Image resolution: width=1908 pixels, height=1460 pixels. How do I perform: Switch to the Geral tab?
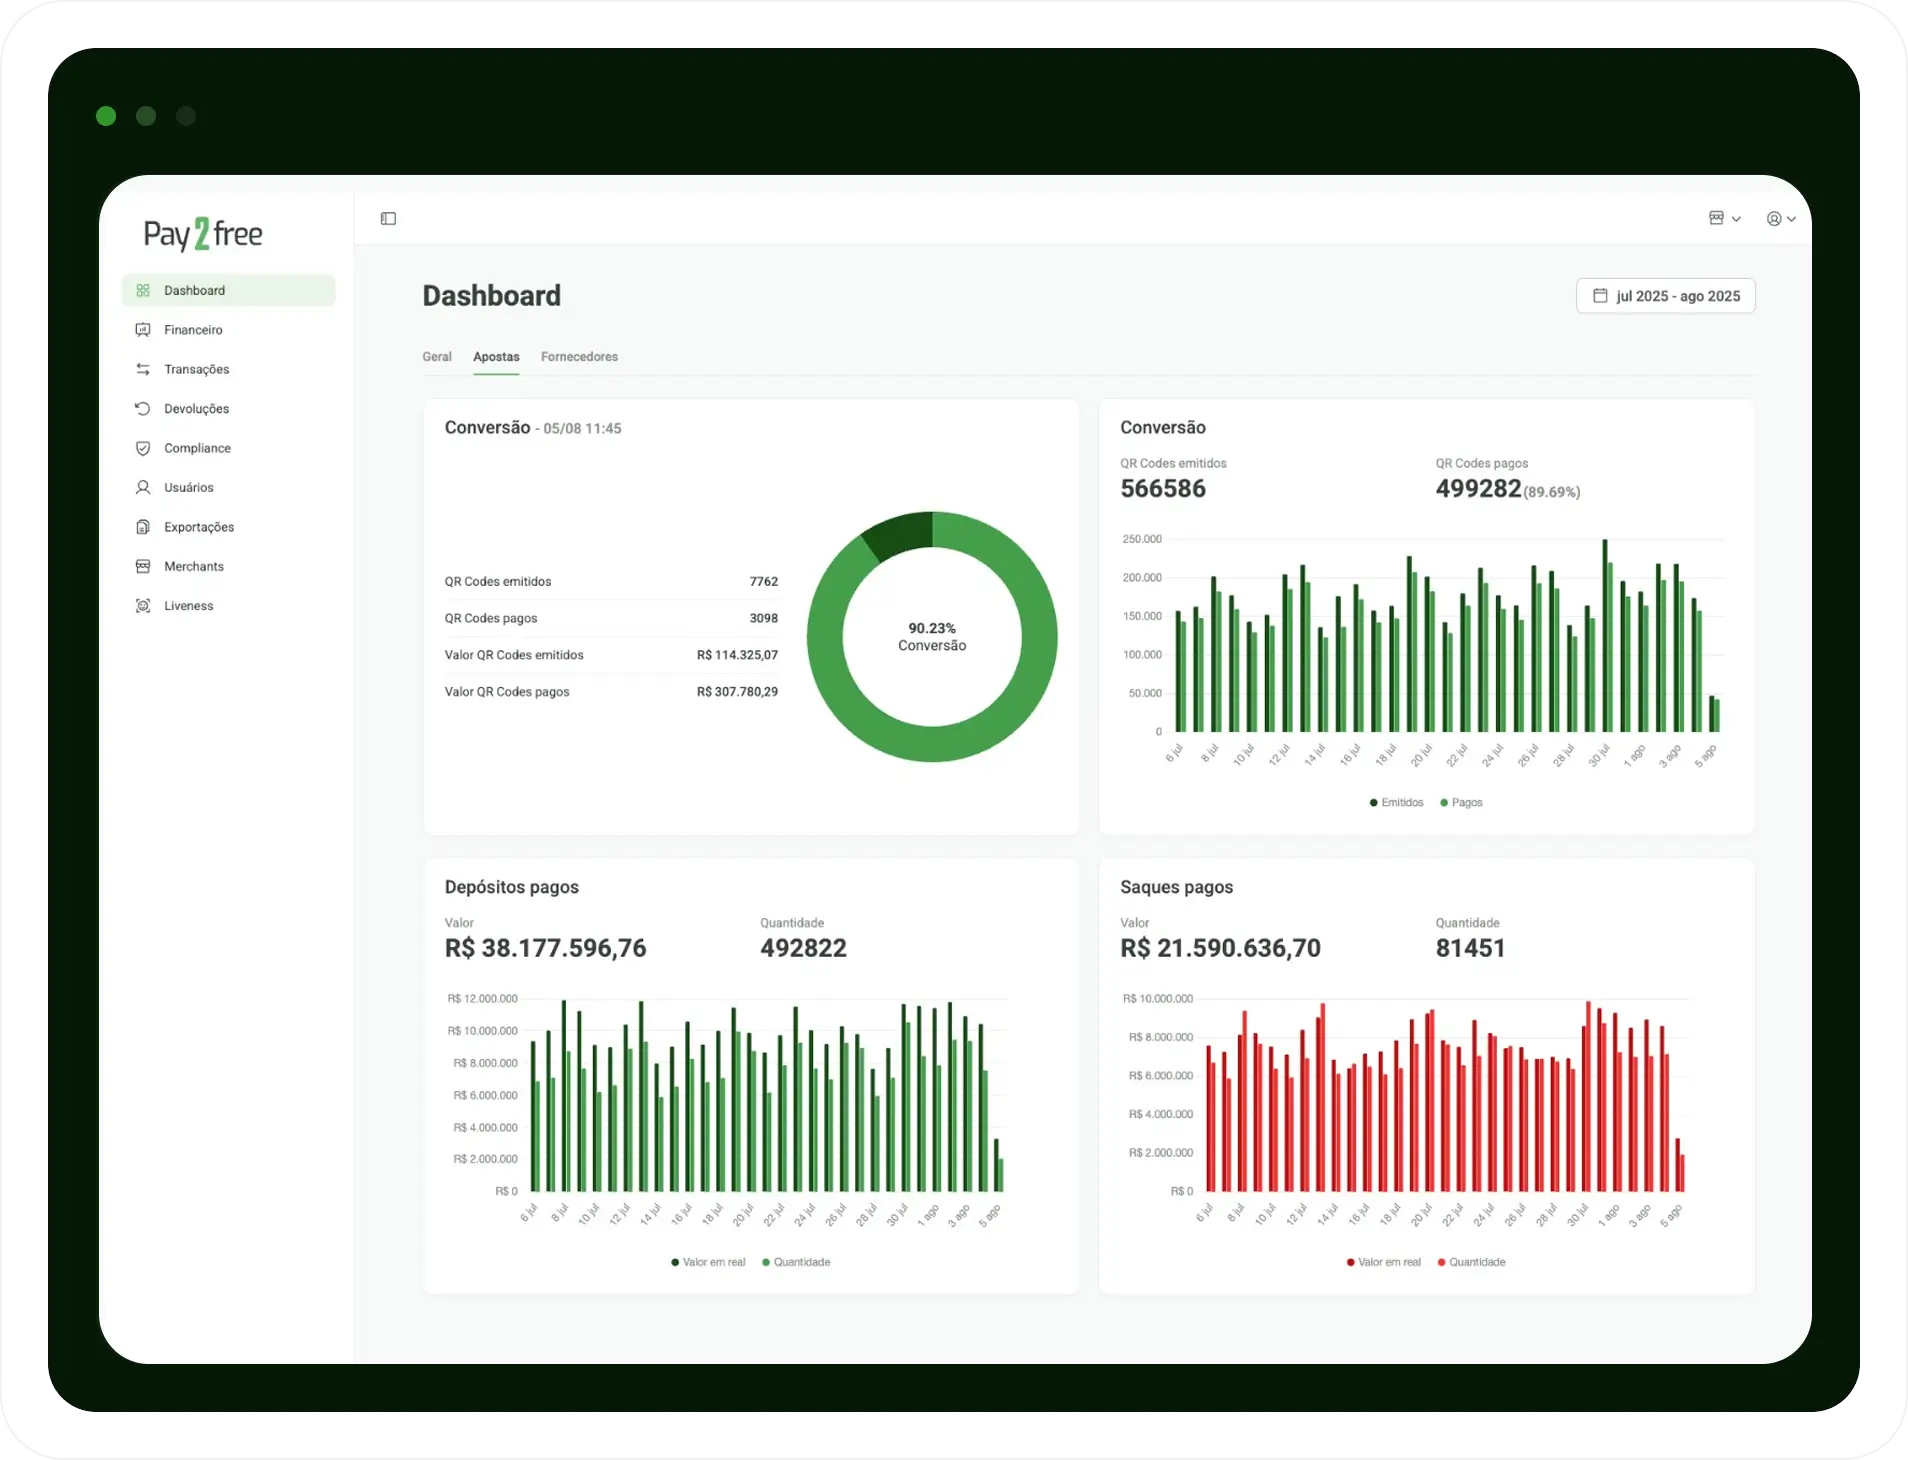[x=437, y=357]
